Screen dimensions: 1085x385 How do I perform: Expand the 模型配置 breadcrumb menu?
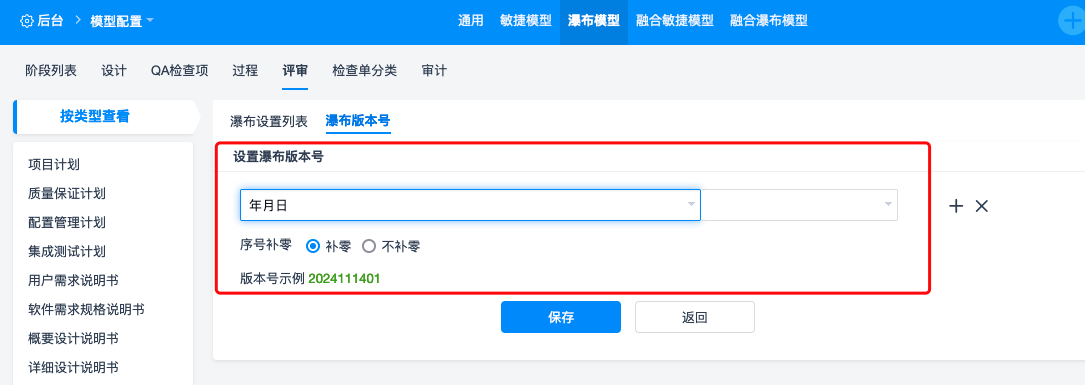[122, 21]
